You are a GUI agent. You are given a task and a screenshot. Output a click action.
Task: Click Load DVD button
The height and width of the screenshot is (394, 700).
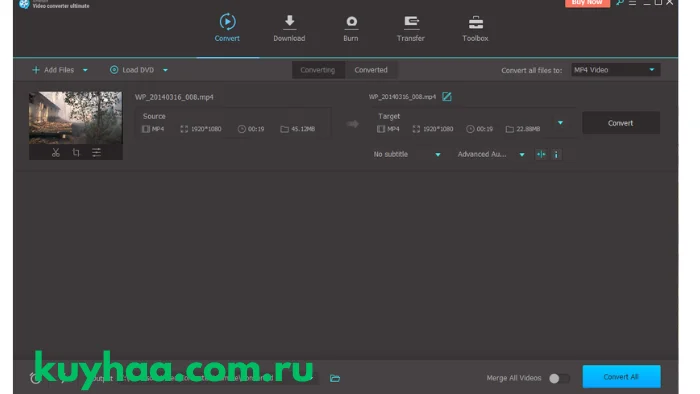[132, 70]
